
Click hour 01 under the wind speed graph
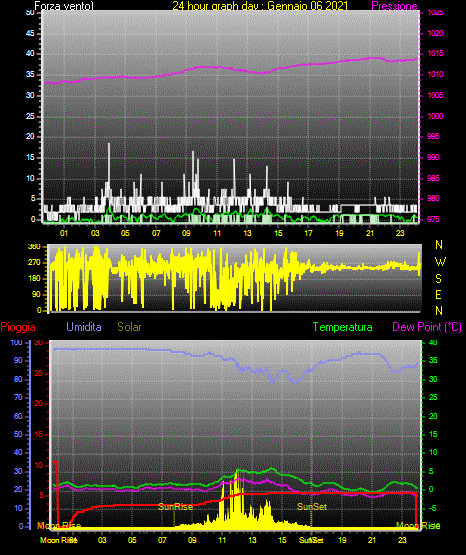point(64,233)
